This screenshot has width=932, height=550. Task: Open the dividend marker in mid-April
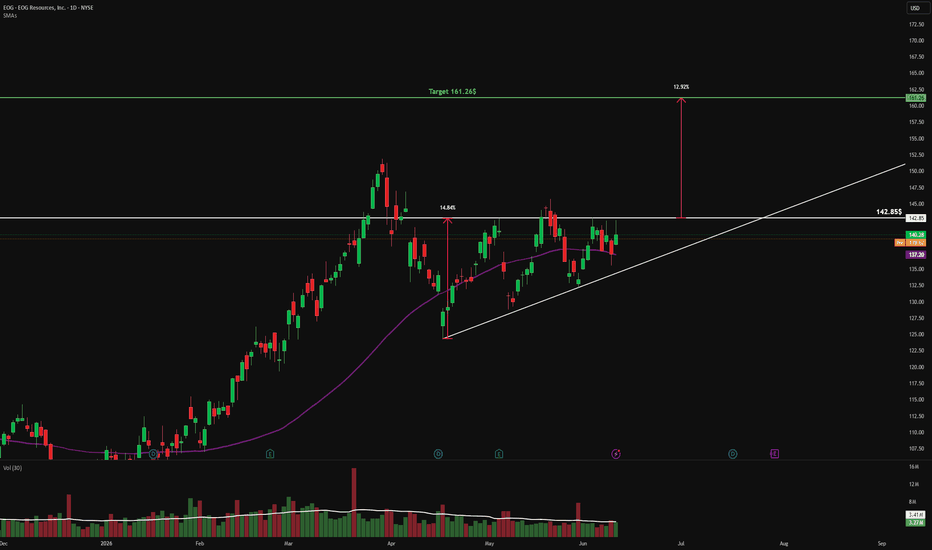pyautogui.click(x=438, y=454)
